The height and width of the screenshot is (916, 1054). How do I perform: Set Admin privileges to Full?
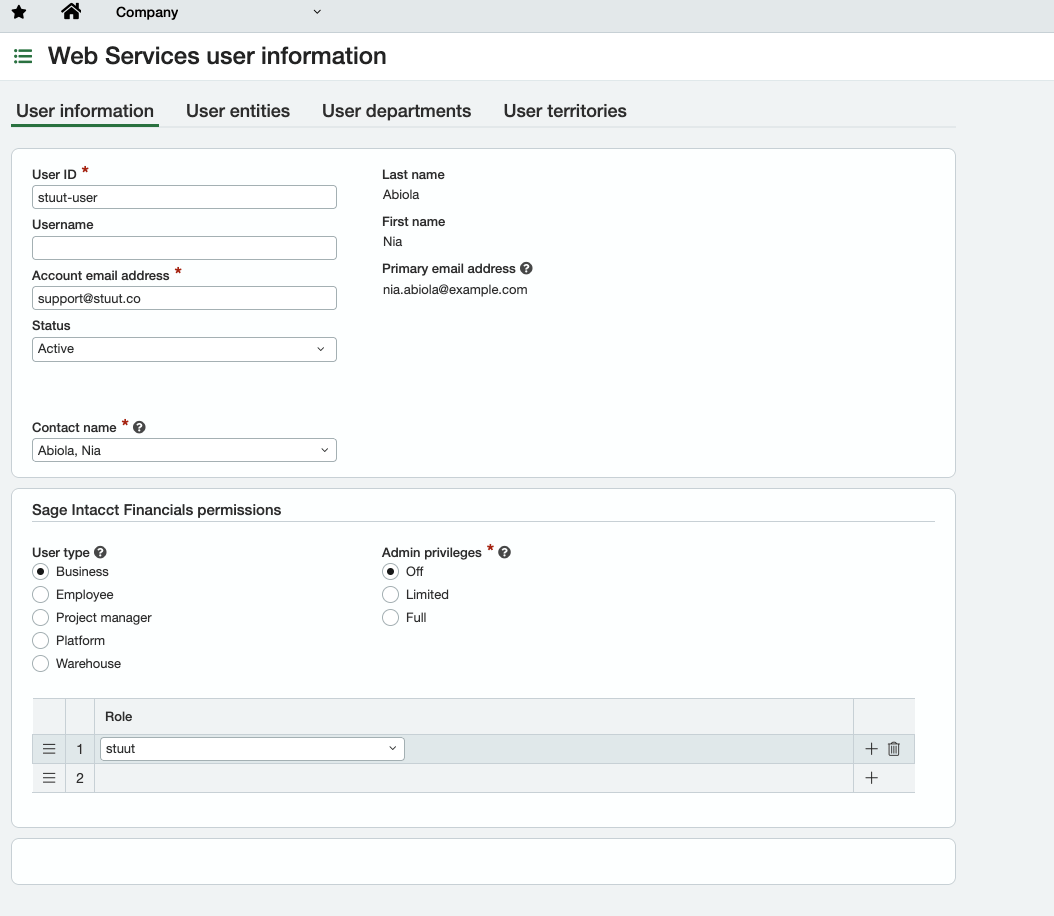[390, 618]
